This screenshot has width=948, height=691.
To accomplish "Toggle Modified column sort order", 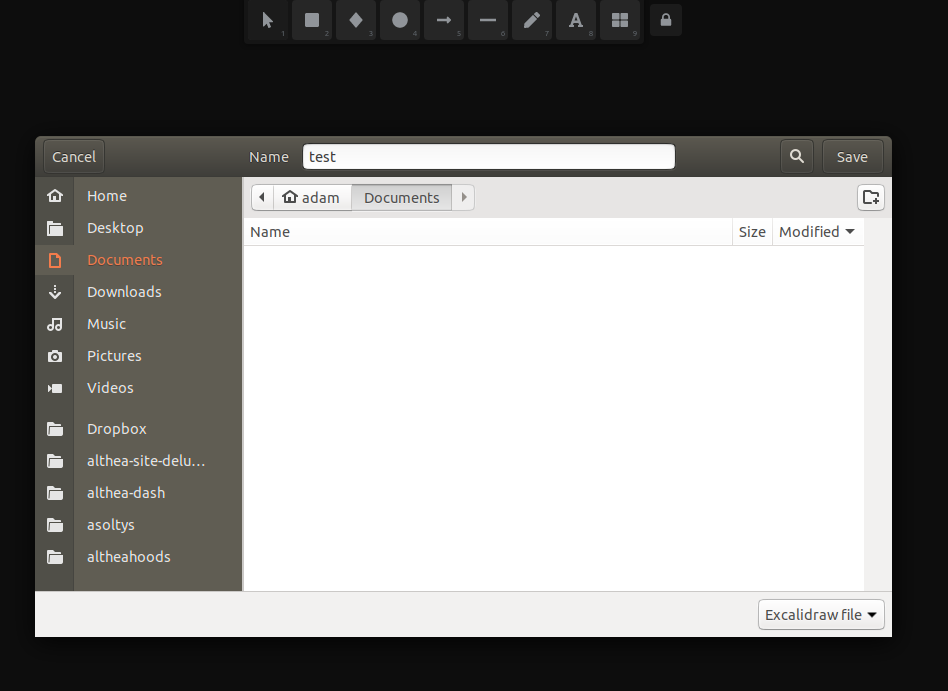I will click(817, 231).
